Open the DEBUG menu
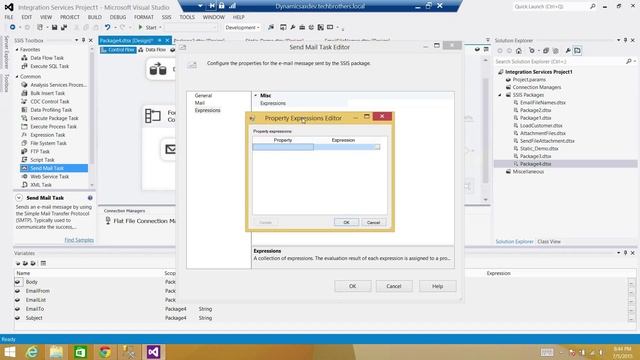The width and height of the screenshot is (640, 360). click(x=118, y=17)
